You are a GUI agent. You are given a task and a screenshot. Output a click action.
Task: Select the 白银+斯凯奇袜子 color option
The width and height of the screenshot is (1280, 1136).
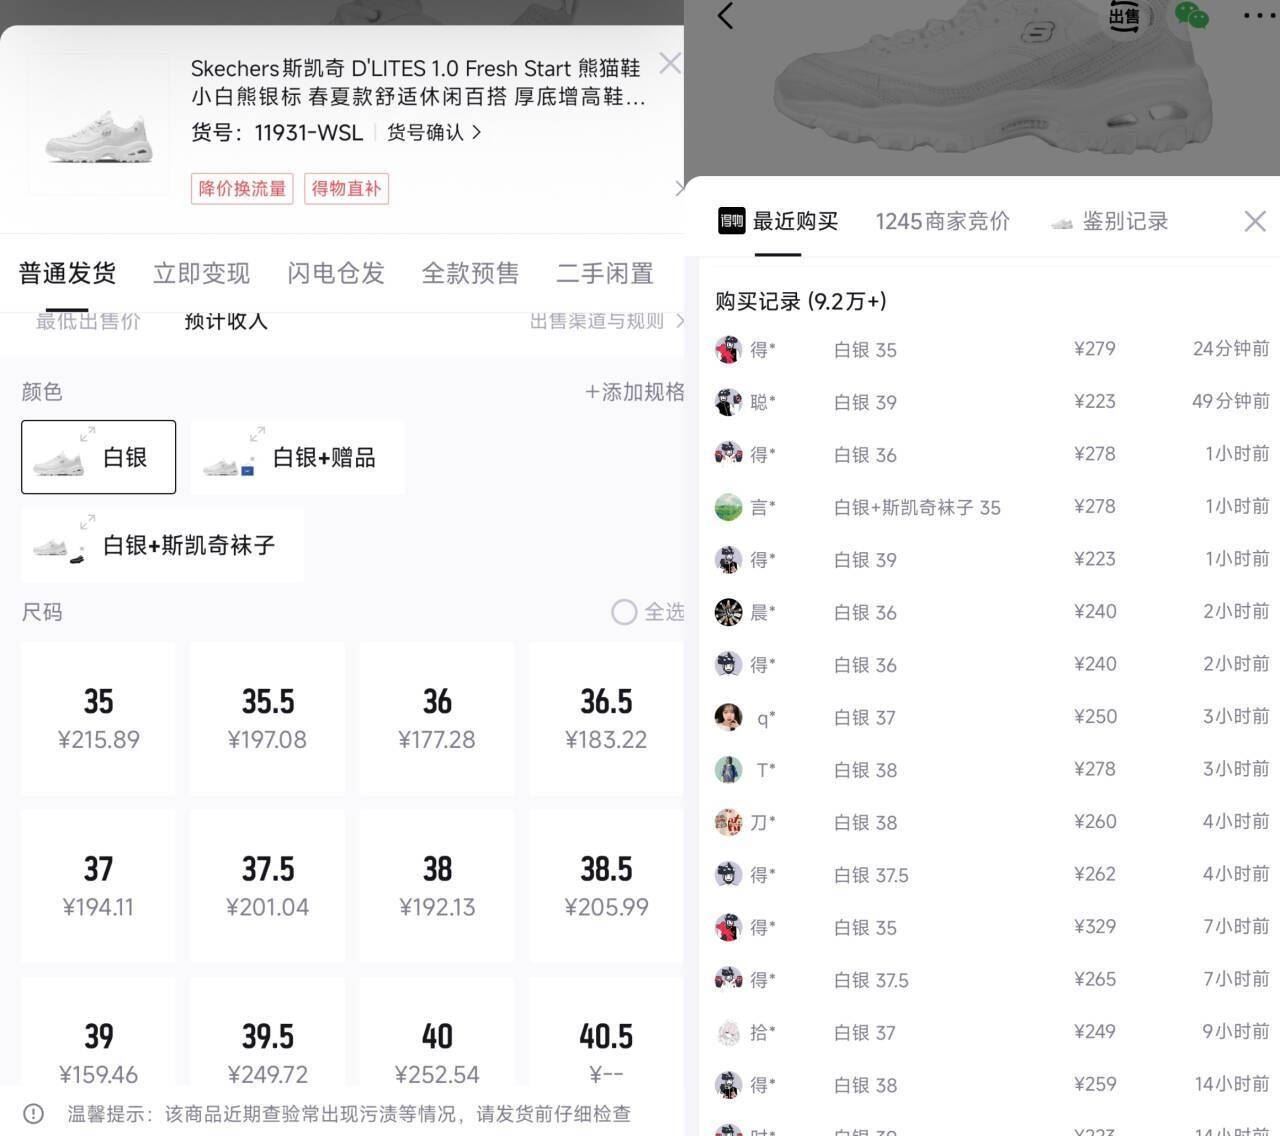click(x=162, y=545)
